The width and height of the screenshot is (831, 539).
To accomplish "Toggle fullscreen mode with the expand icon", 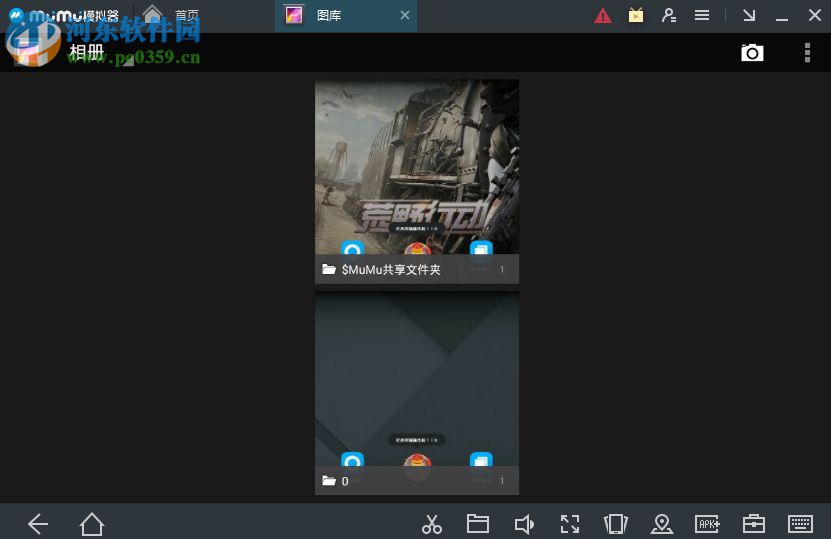I will coord(570,524).
